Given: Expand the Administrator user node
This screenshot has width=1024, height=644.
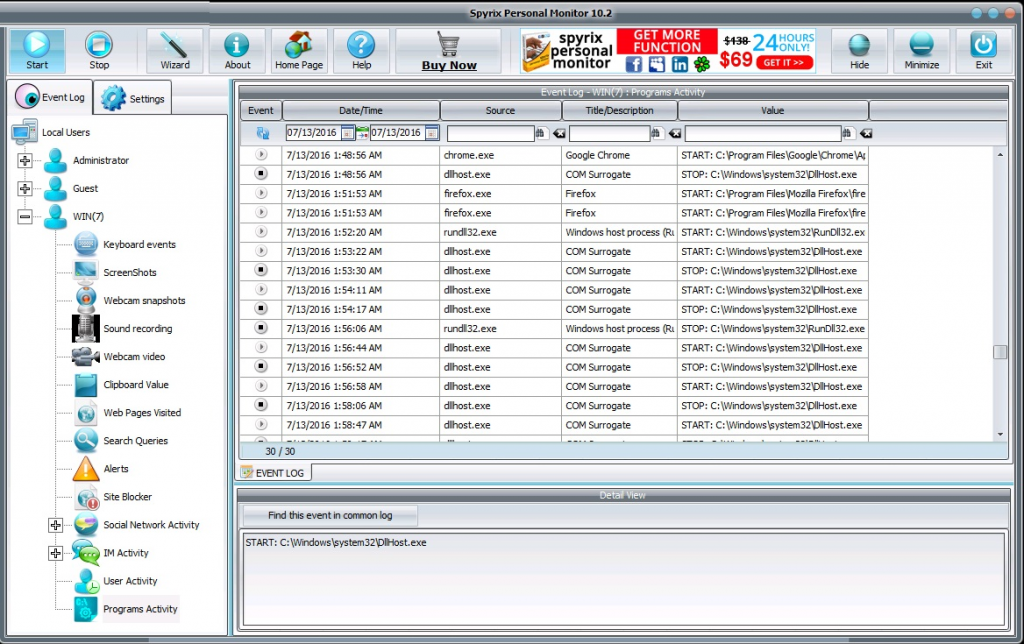Looking at the screenshot, I should coord(25,161).
